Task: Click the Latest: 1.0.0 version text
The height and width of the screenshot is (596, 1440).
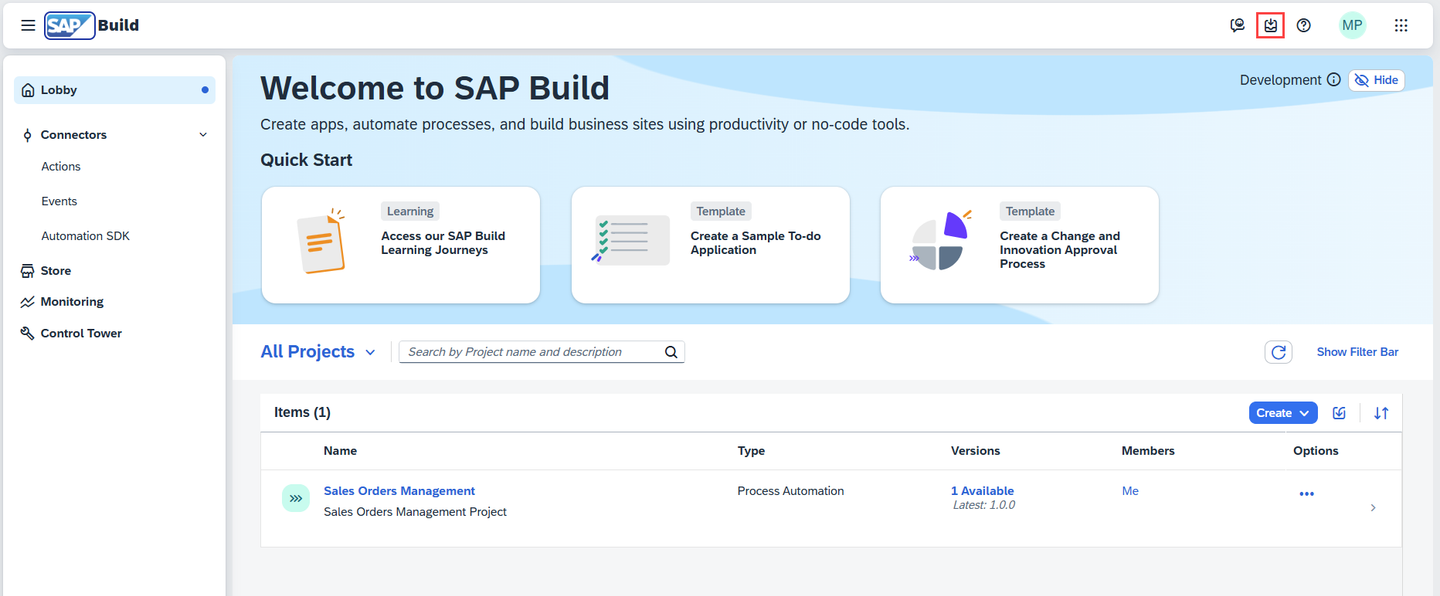Action: coord(984,505)
